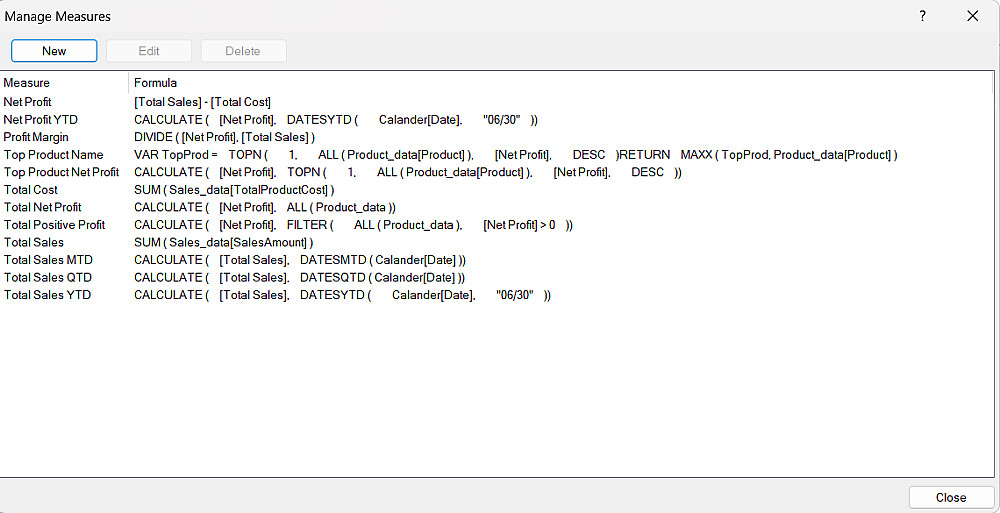Screen dimensions: 1000x513
Task: Close the Manage Measures dialog with X
Action: click(973, 17)
